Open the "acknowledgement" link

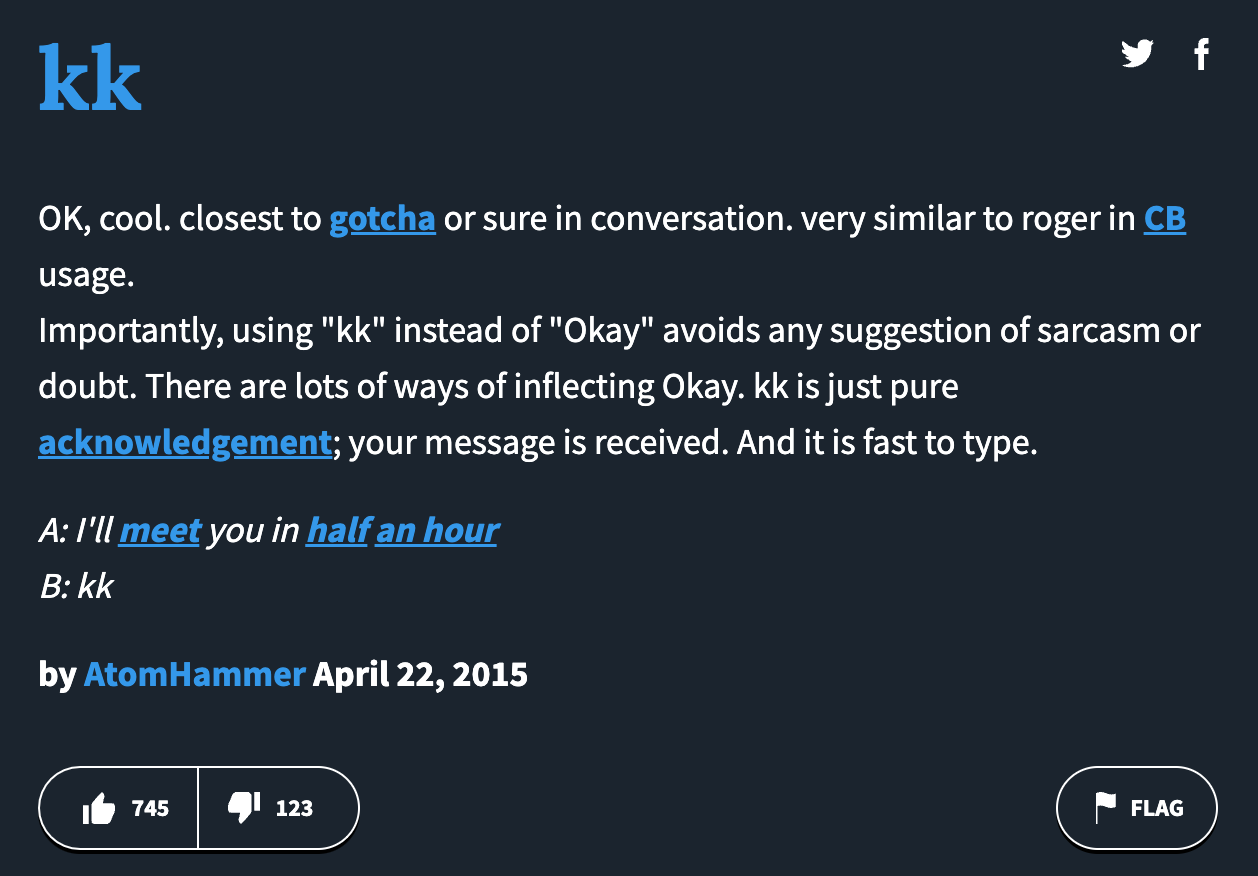pyautogui.click(x=184, y=442)
